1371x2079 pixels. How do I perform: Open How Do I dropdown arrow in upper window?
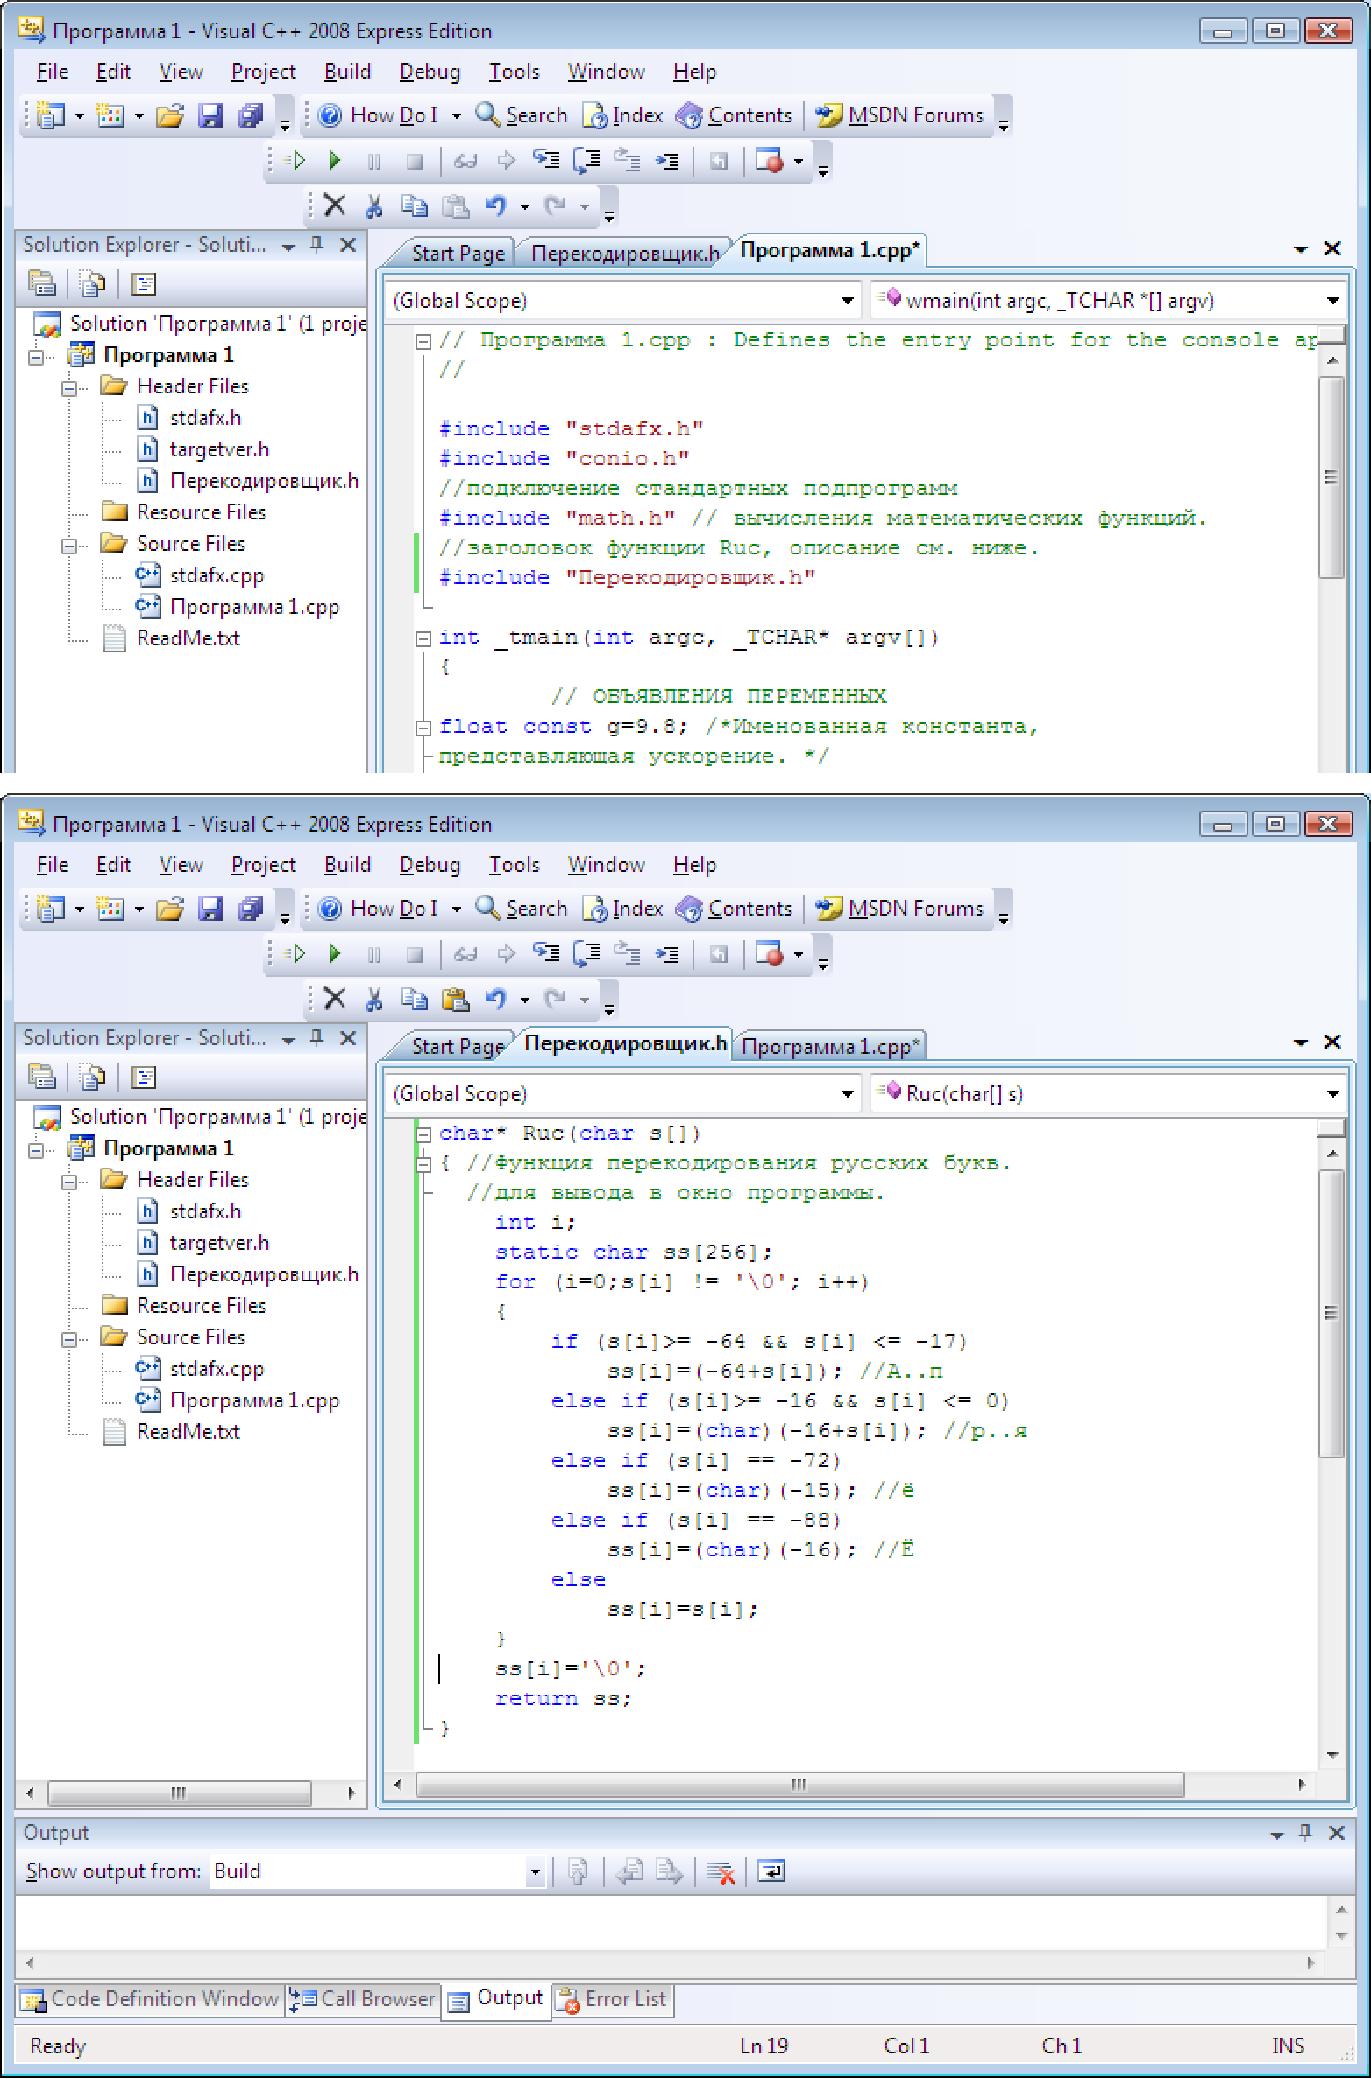(x=456, y=116)
